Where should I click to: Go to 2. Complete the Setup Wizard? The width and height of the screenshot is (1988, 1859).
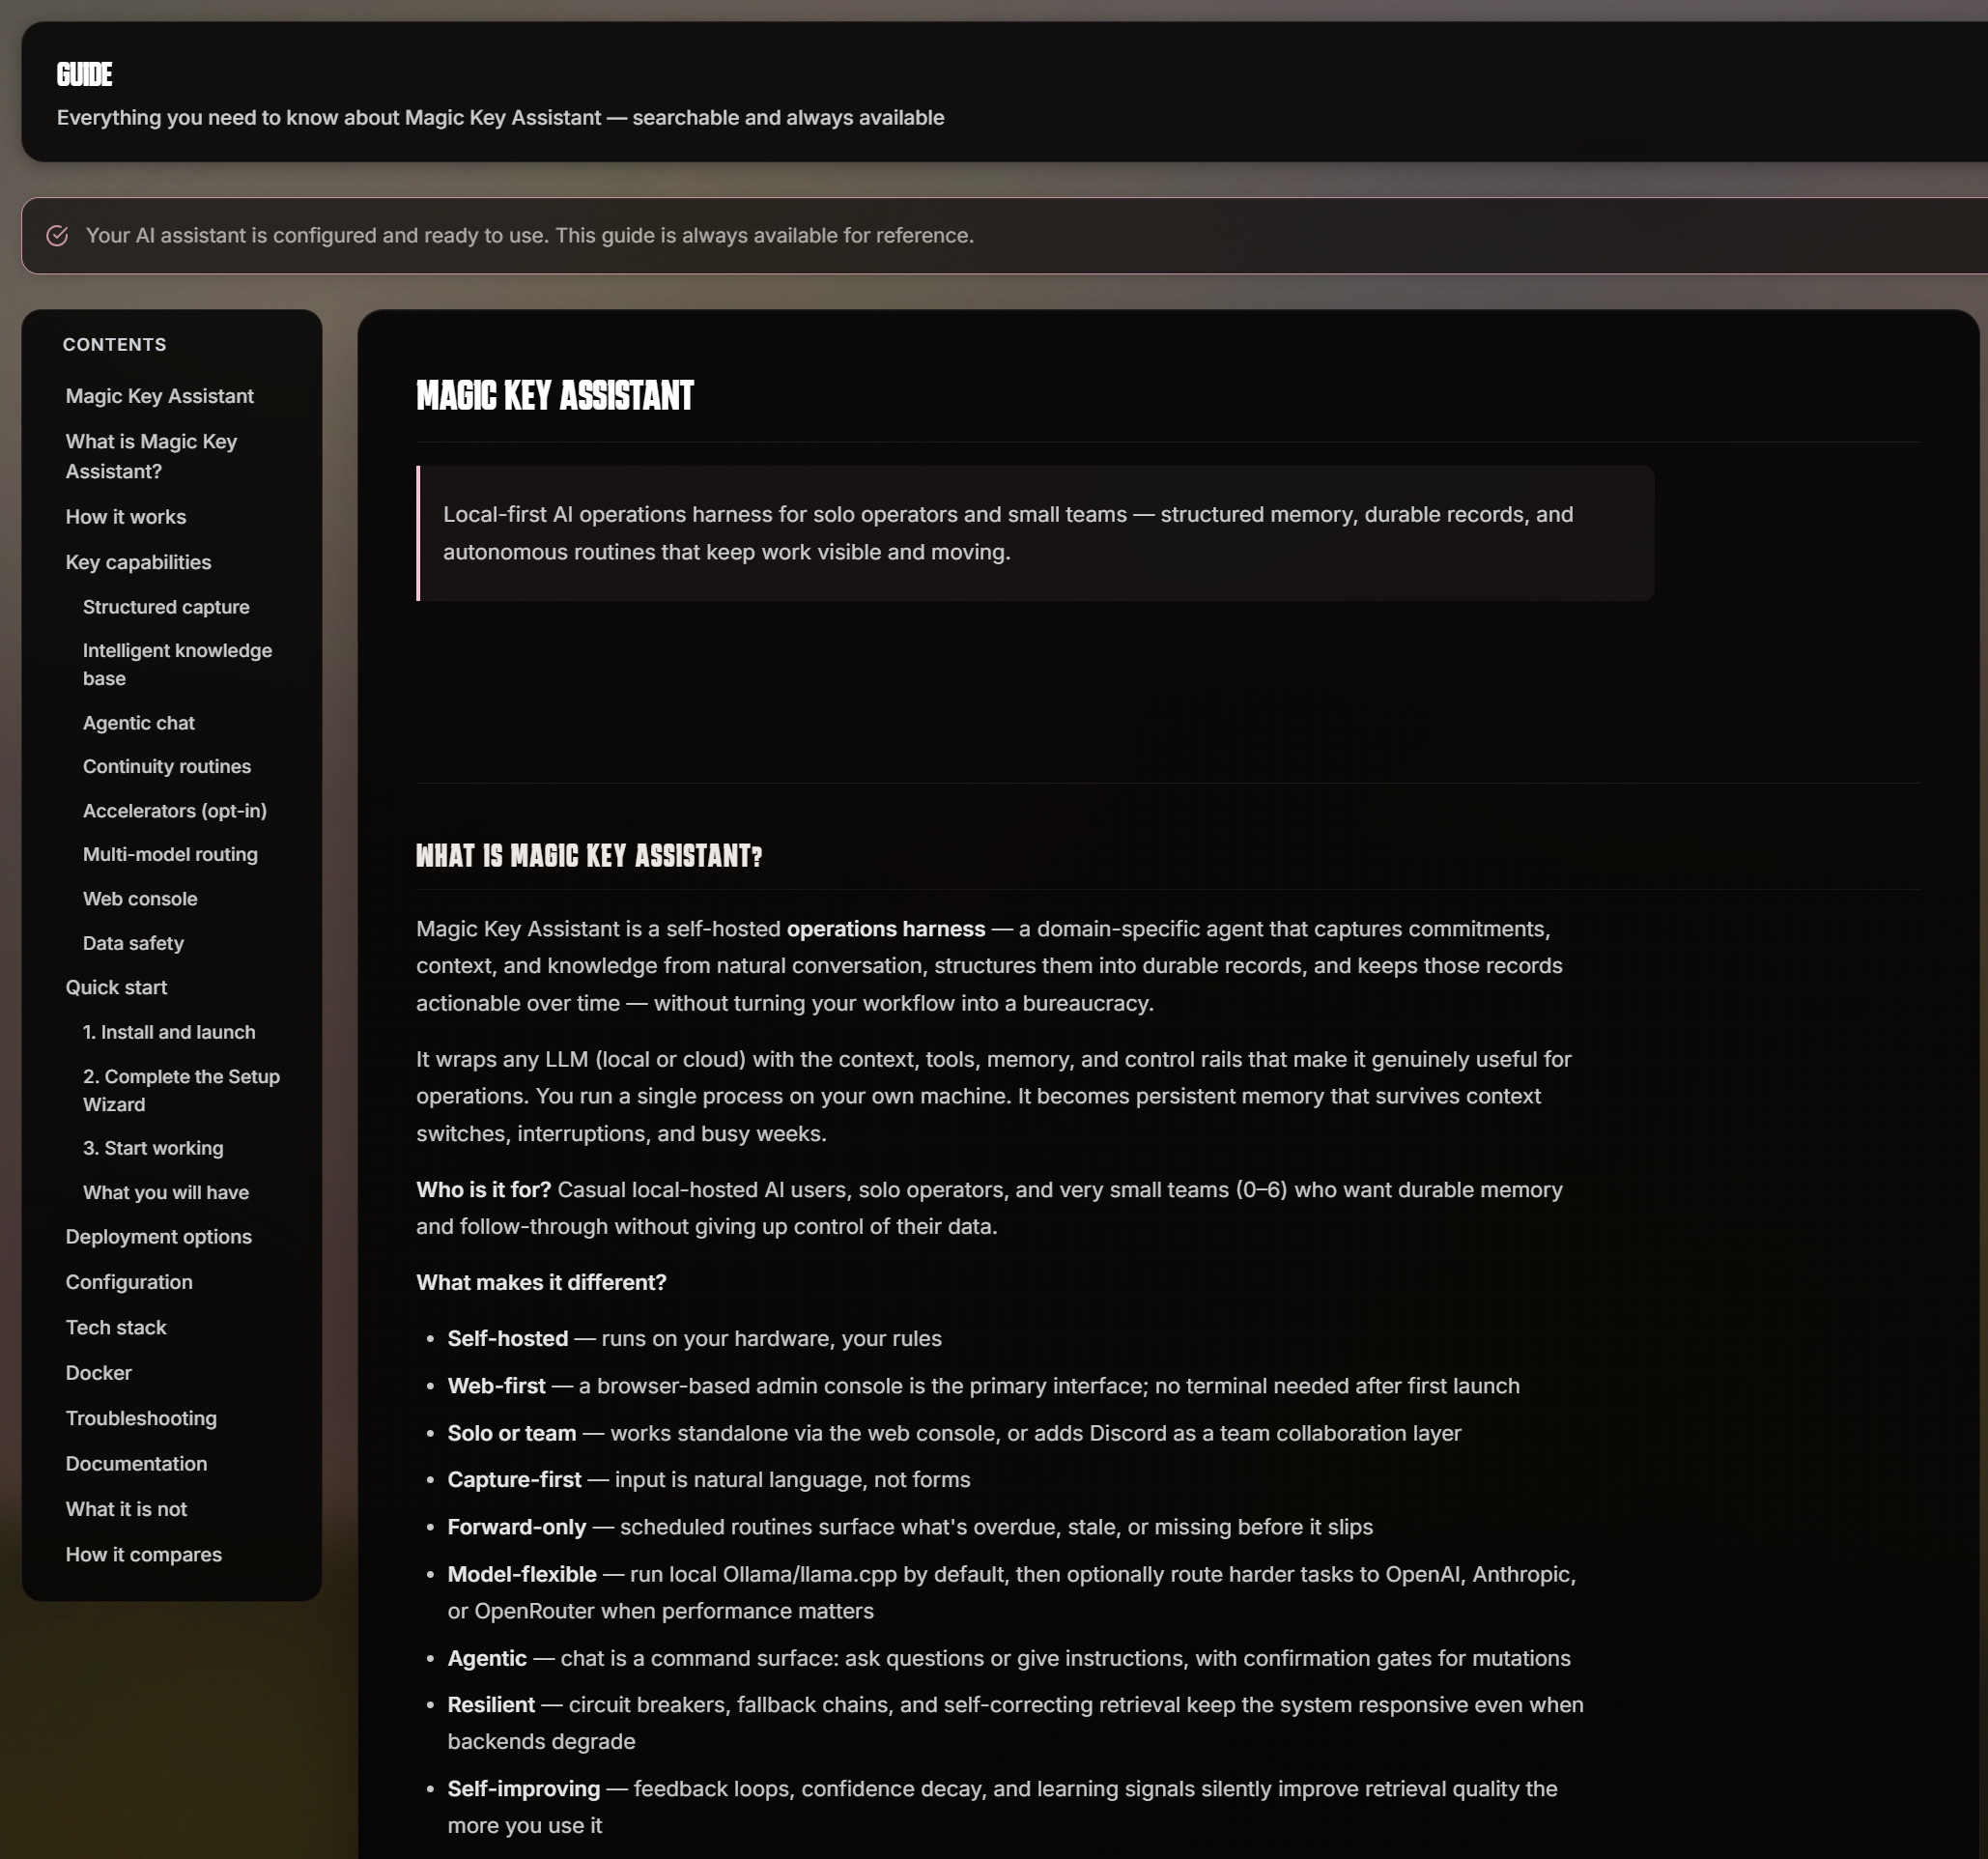(x=181, y=1090)
